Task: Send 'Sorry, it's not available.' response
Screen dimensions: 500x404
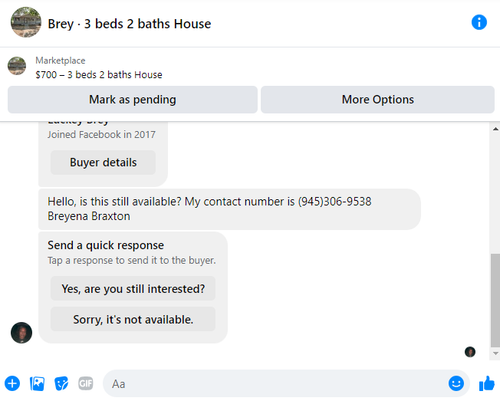Action: [133, 319]
